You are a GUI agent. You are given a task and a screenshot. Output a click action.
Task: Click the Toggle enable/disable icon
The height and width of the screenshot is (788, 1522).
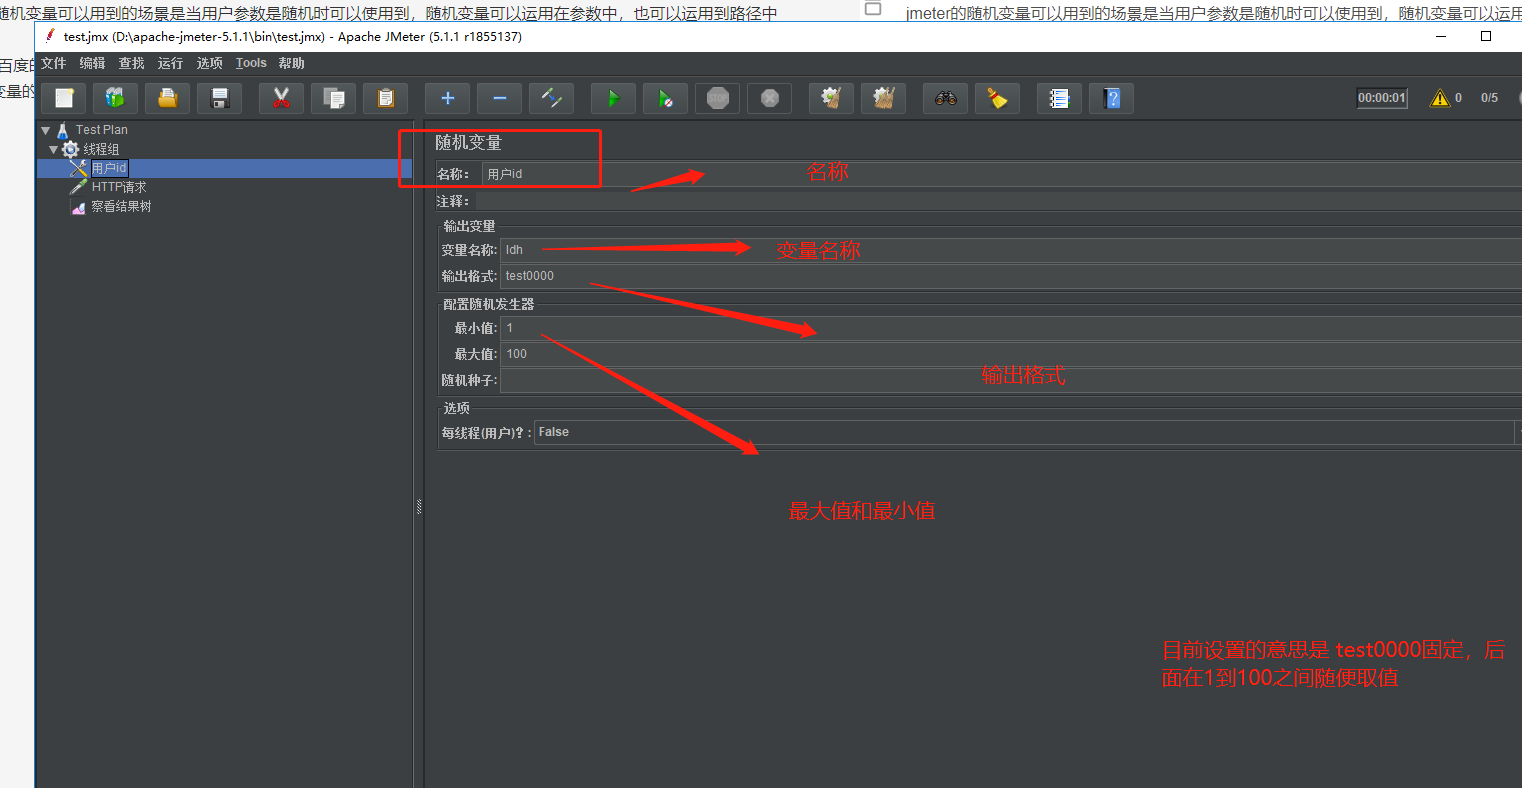coord(552,98)
